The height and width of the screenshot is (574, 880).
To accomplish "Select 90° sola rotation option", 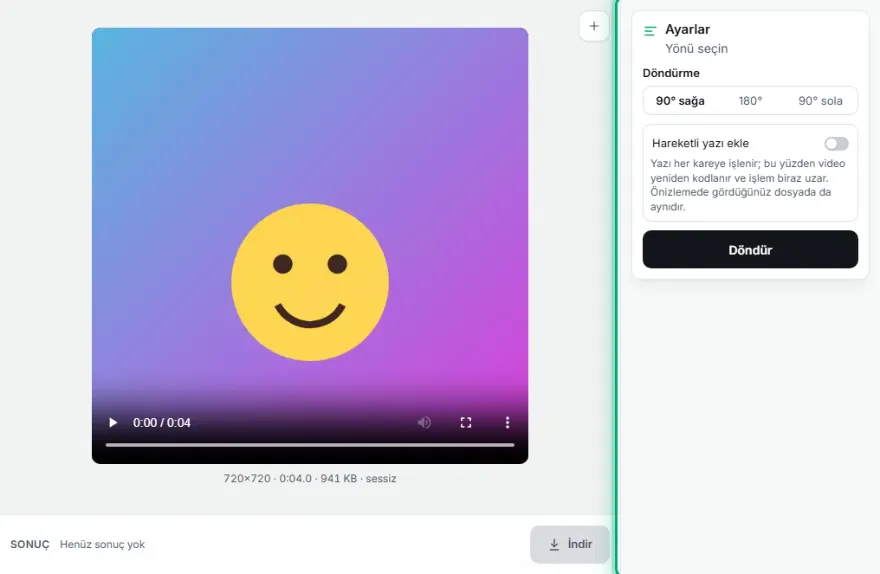I will (x=820, y=101).
